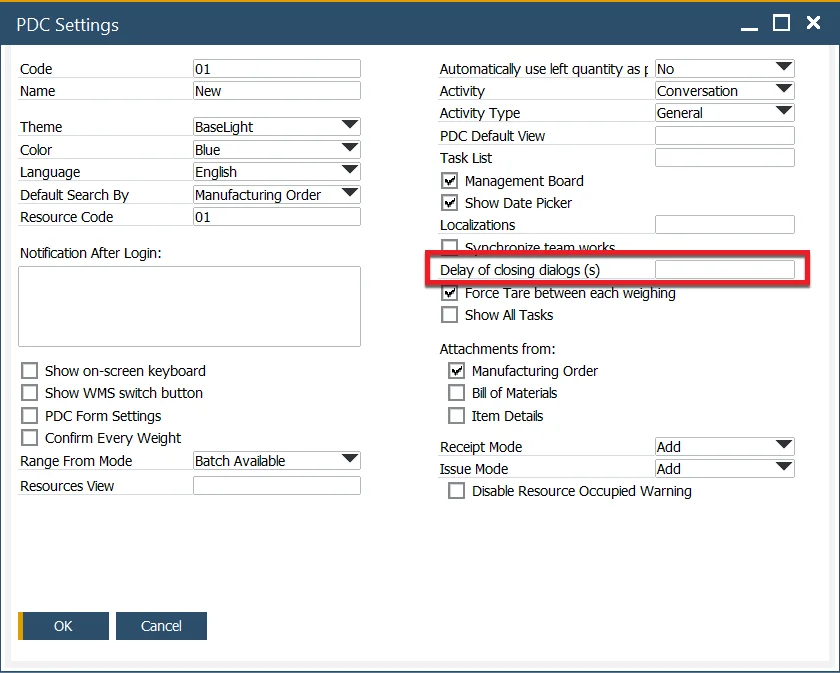Toggle Force Tare between each weighing

[449, 293]
